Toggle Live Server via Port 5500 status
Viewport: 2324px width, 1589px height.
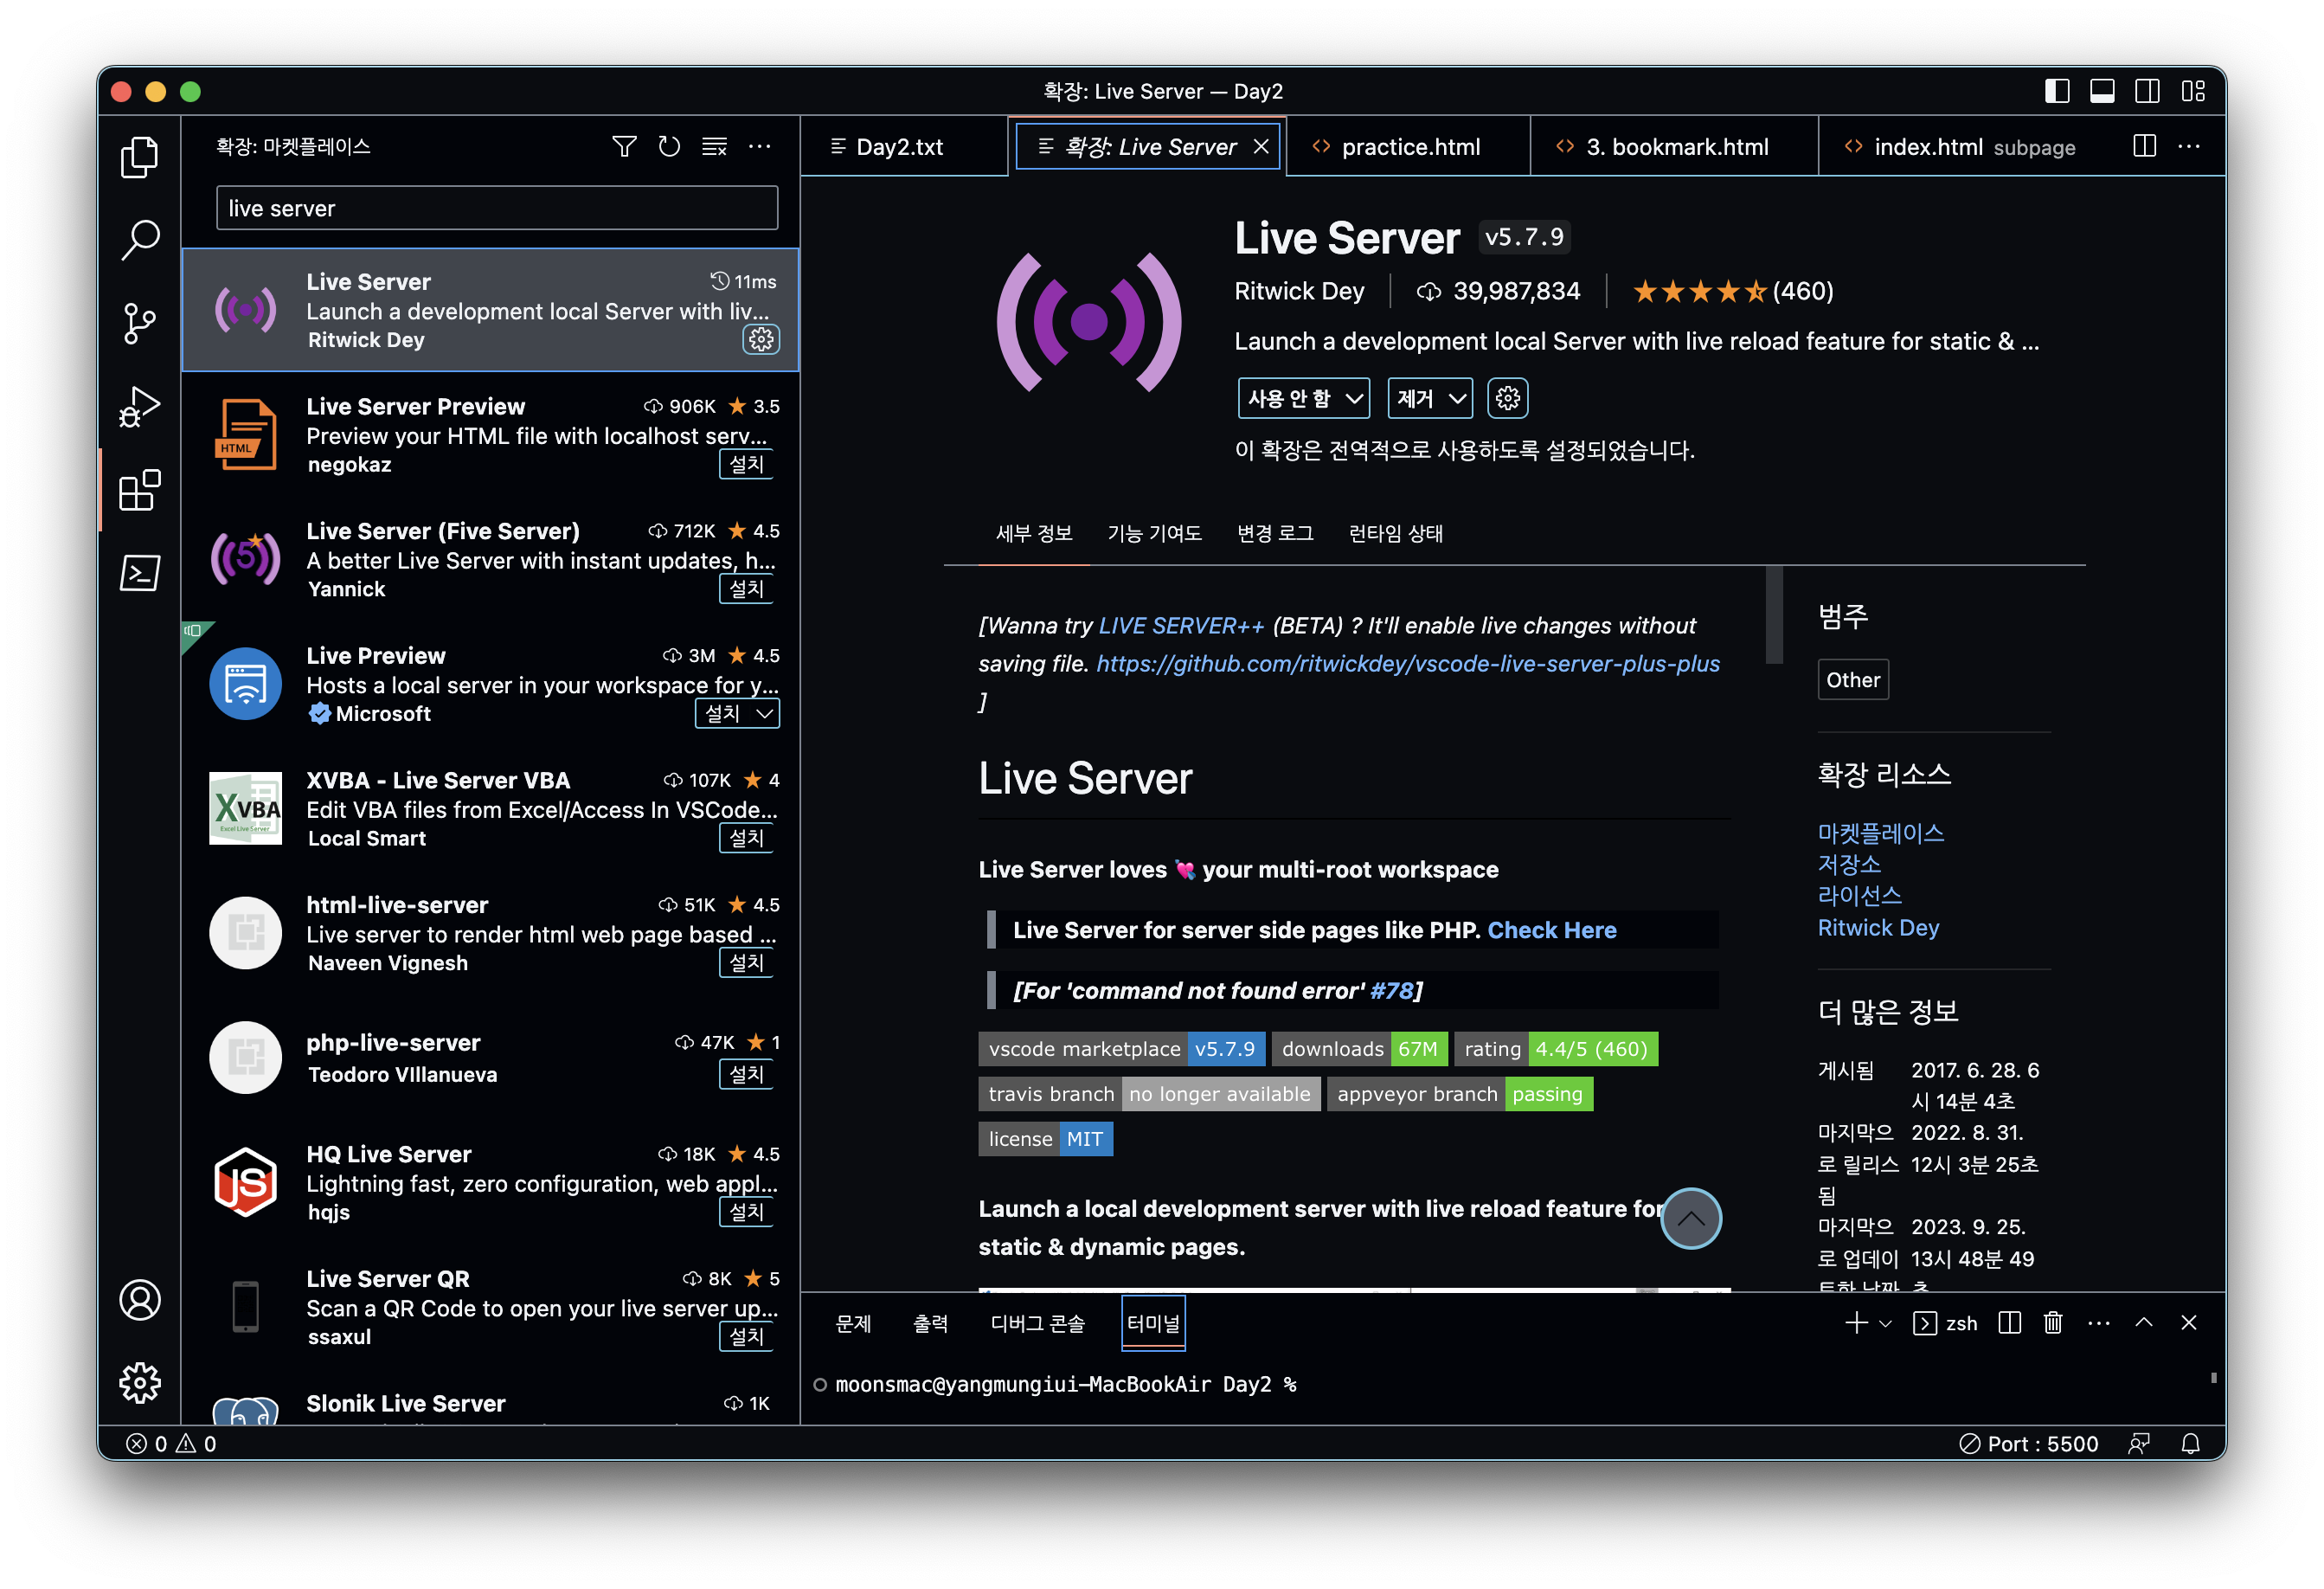click(x=2029, y=1443)
